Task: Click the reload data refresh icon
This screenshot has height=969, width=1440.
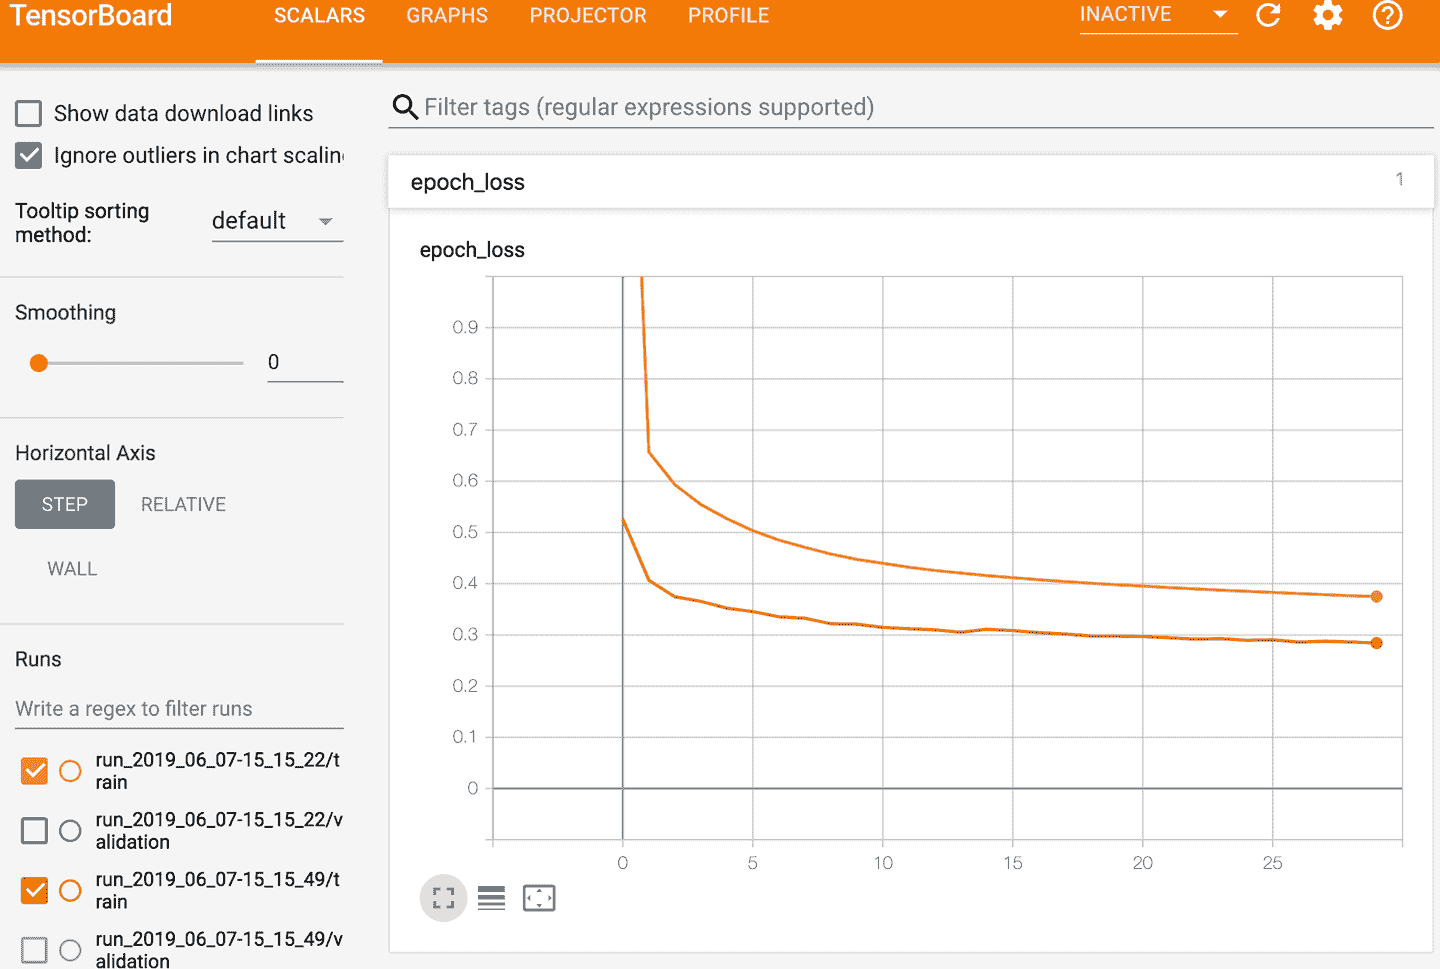Action: pos(1268,16)
